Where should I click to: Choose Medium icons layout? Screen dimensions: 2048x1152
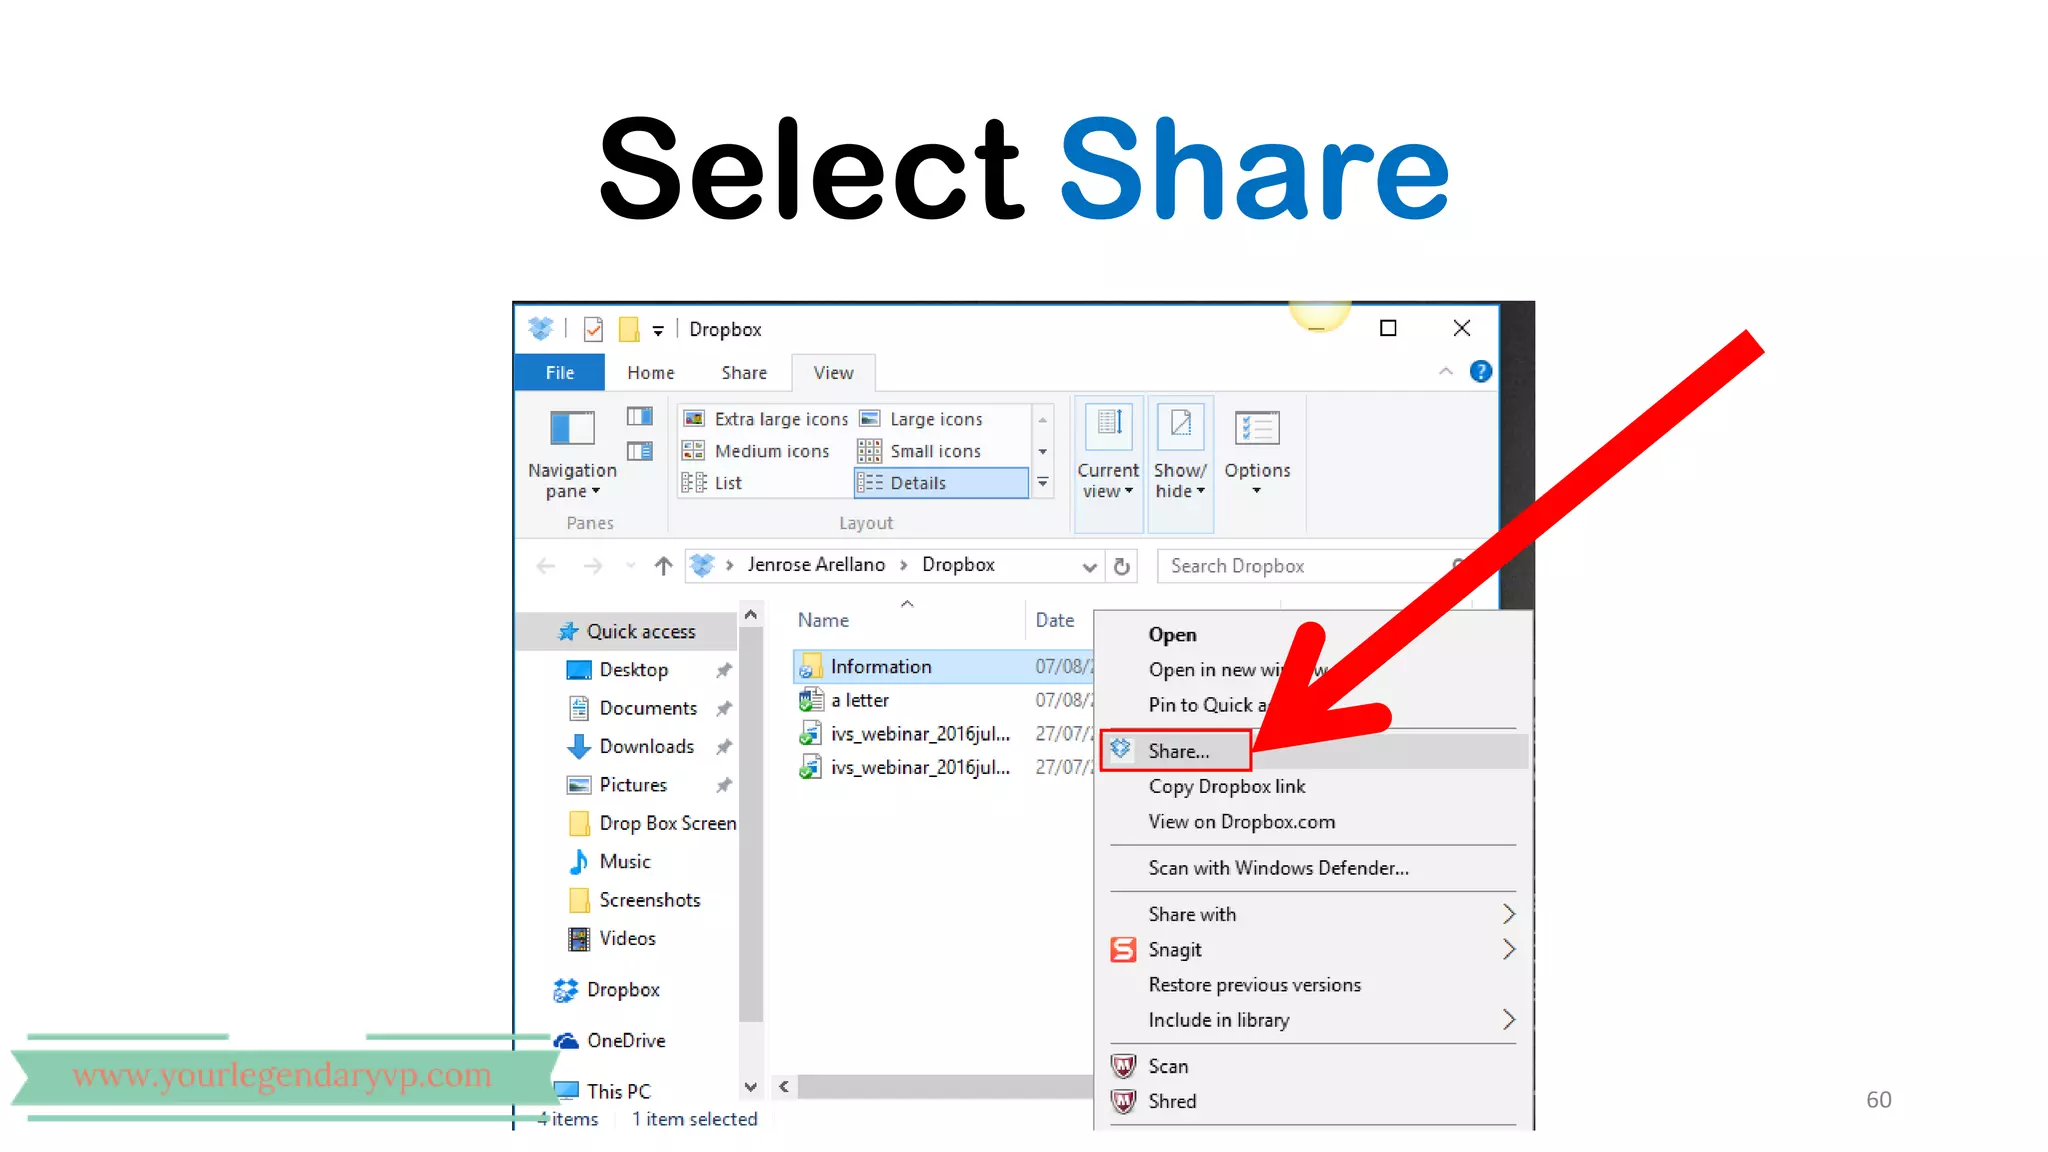[x=756, y=450]
